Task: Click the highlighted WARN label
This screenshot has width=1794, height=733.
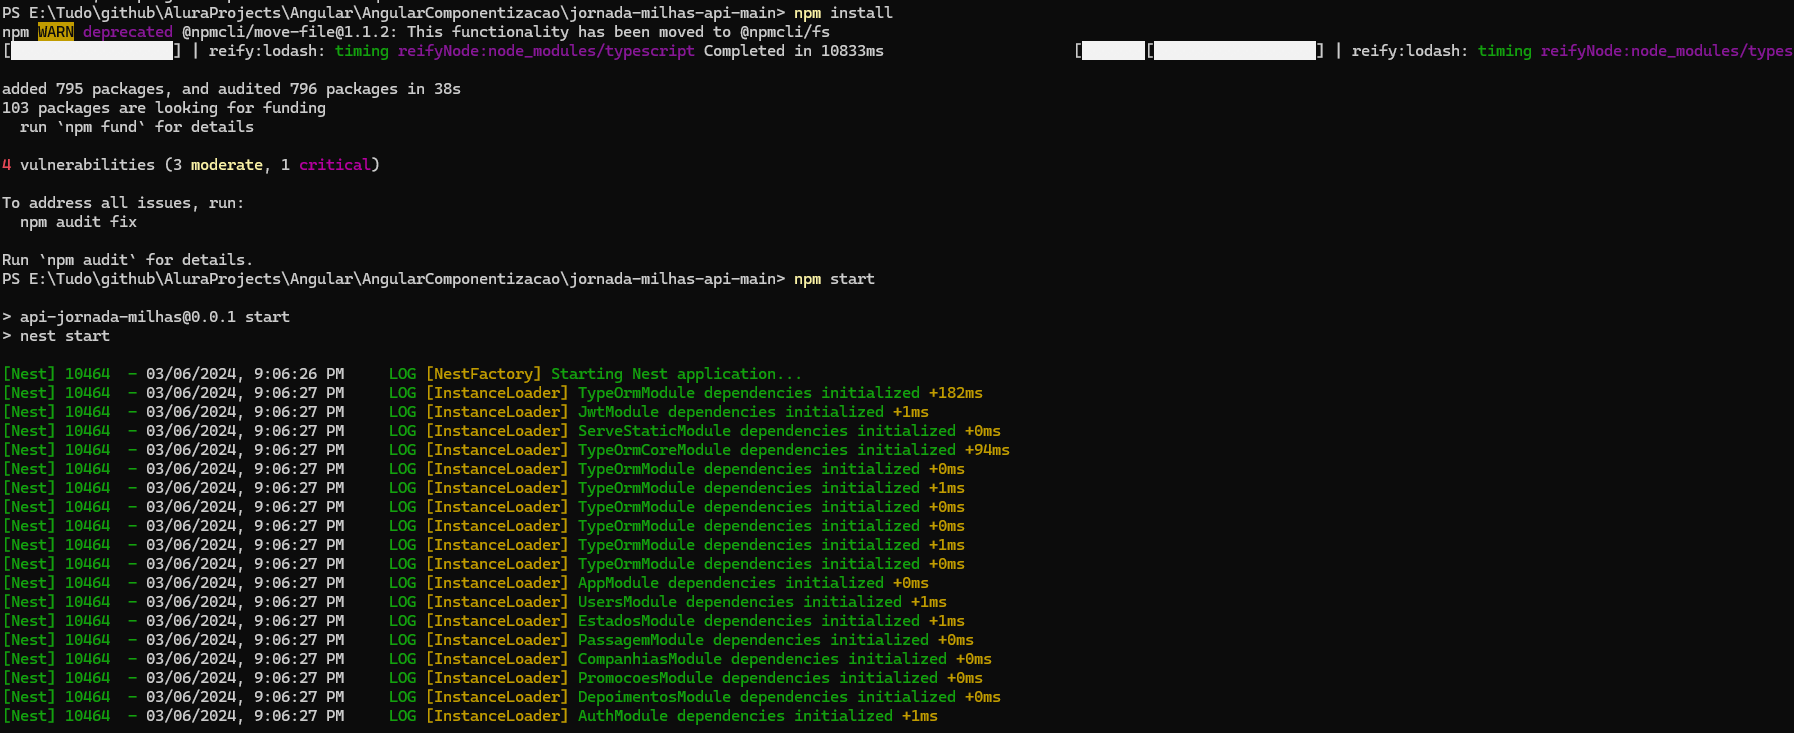Action: coord(56,32)
